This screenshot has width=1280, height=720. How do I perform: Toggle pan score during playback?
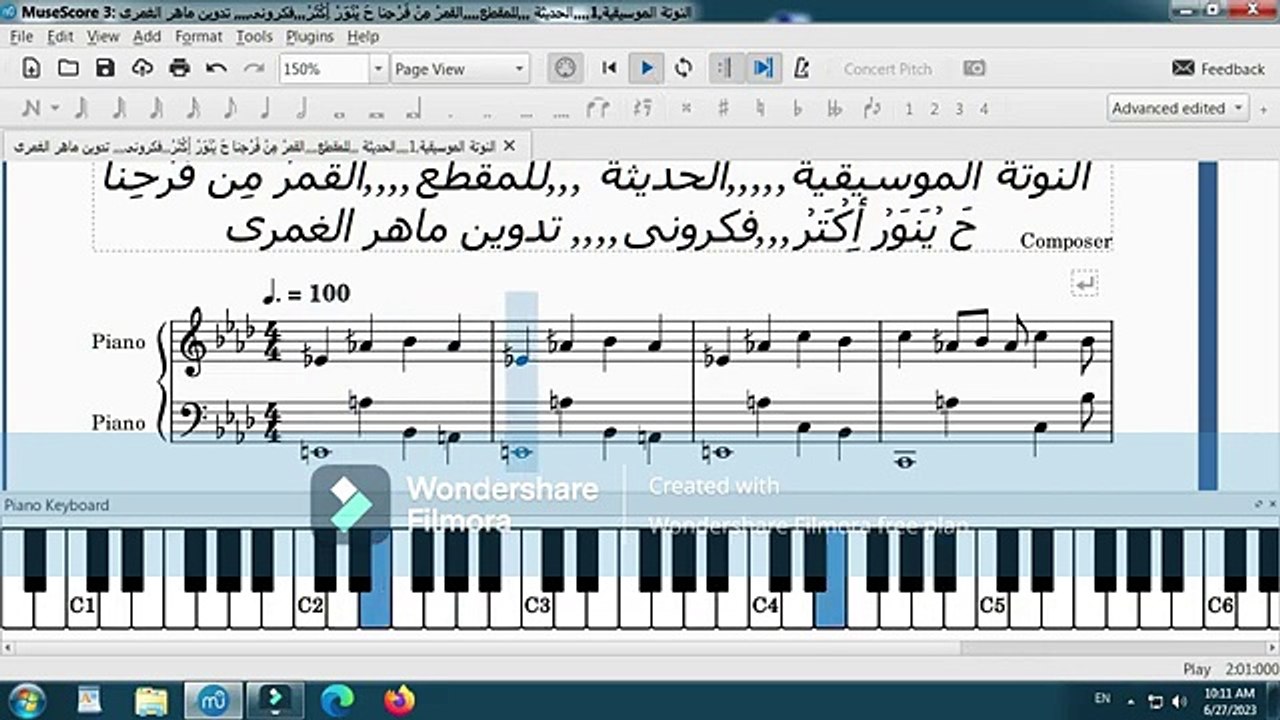pyautogui.click(x=763, y=68)
